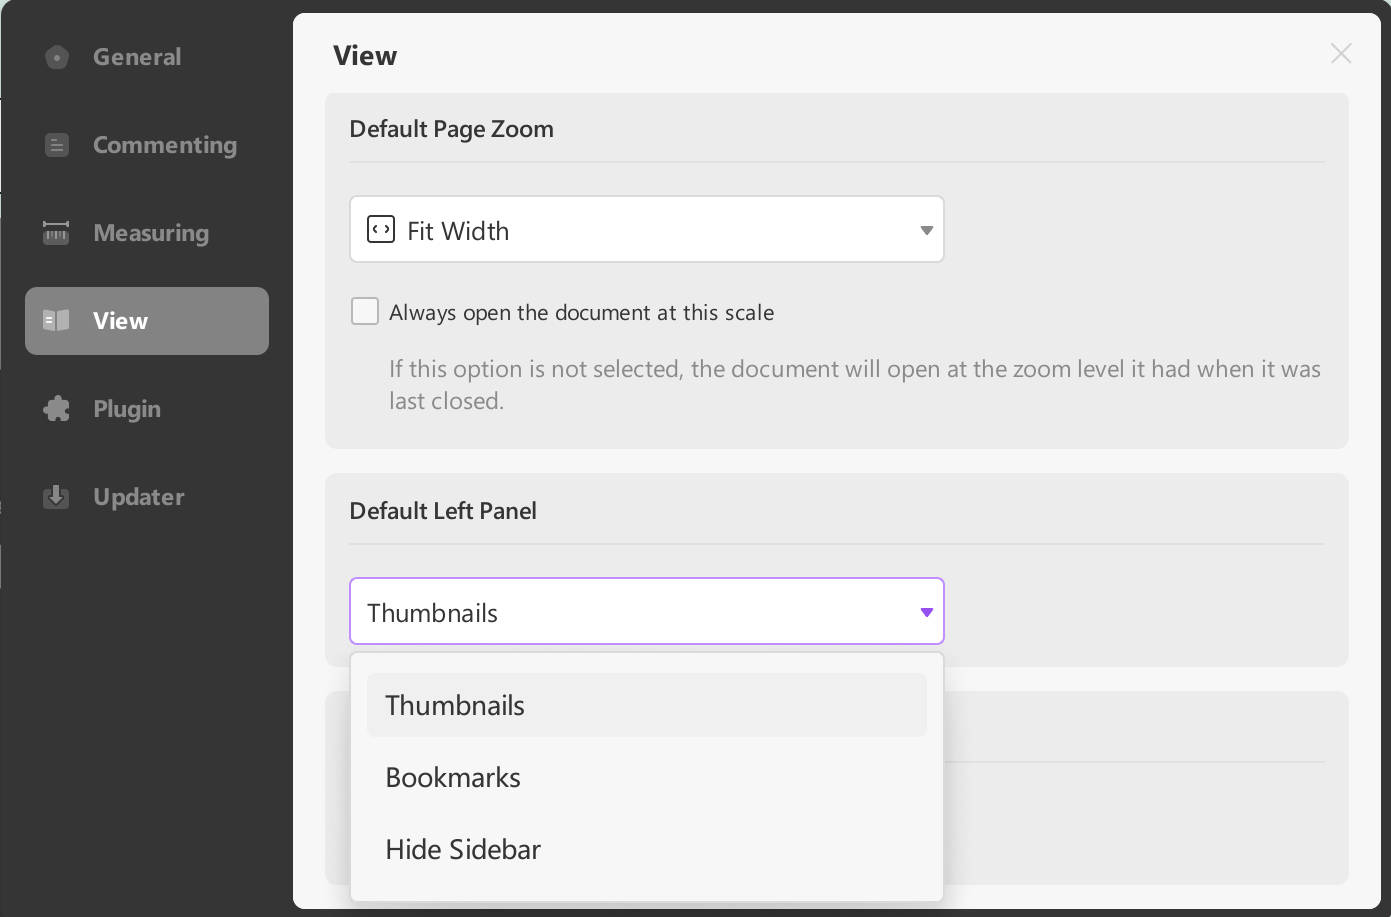Go to Plugin settings
The width and height of the screenshot is (1391, 917).
tap(127, 409)
